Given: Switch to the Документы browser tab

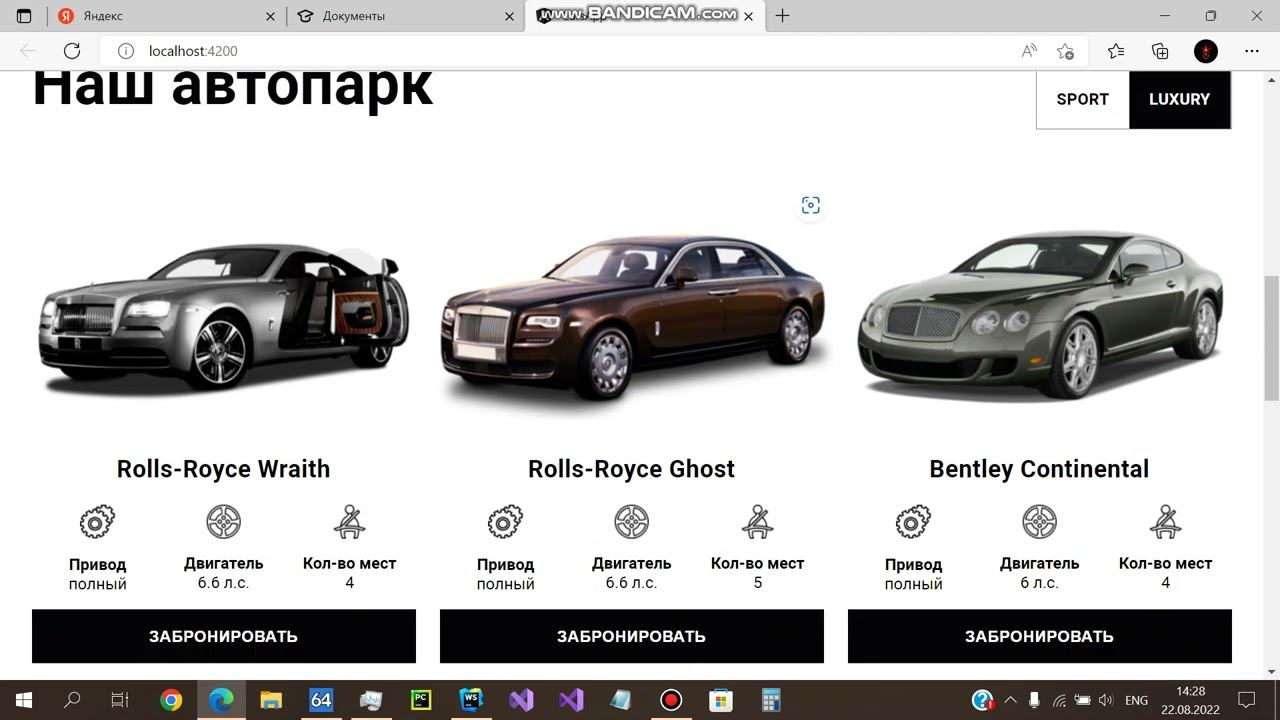Looking at the screenshot, I should click(407, 16).
